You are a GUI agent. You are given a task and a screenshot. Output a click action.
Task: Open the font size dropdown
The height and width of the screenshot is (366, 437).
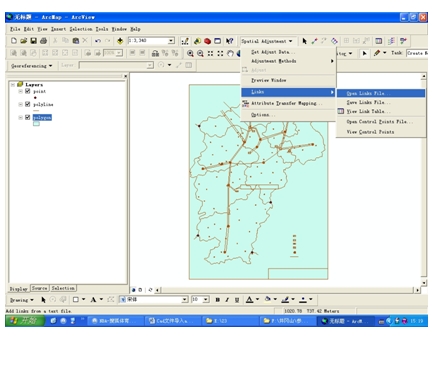pos(206,300)
